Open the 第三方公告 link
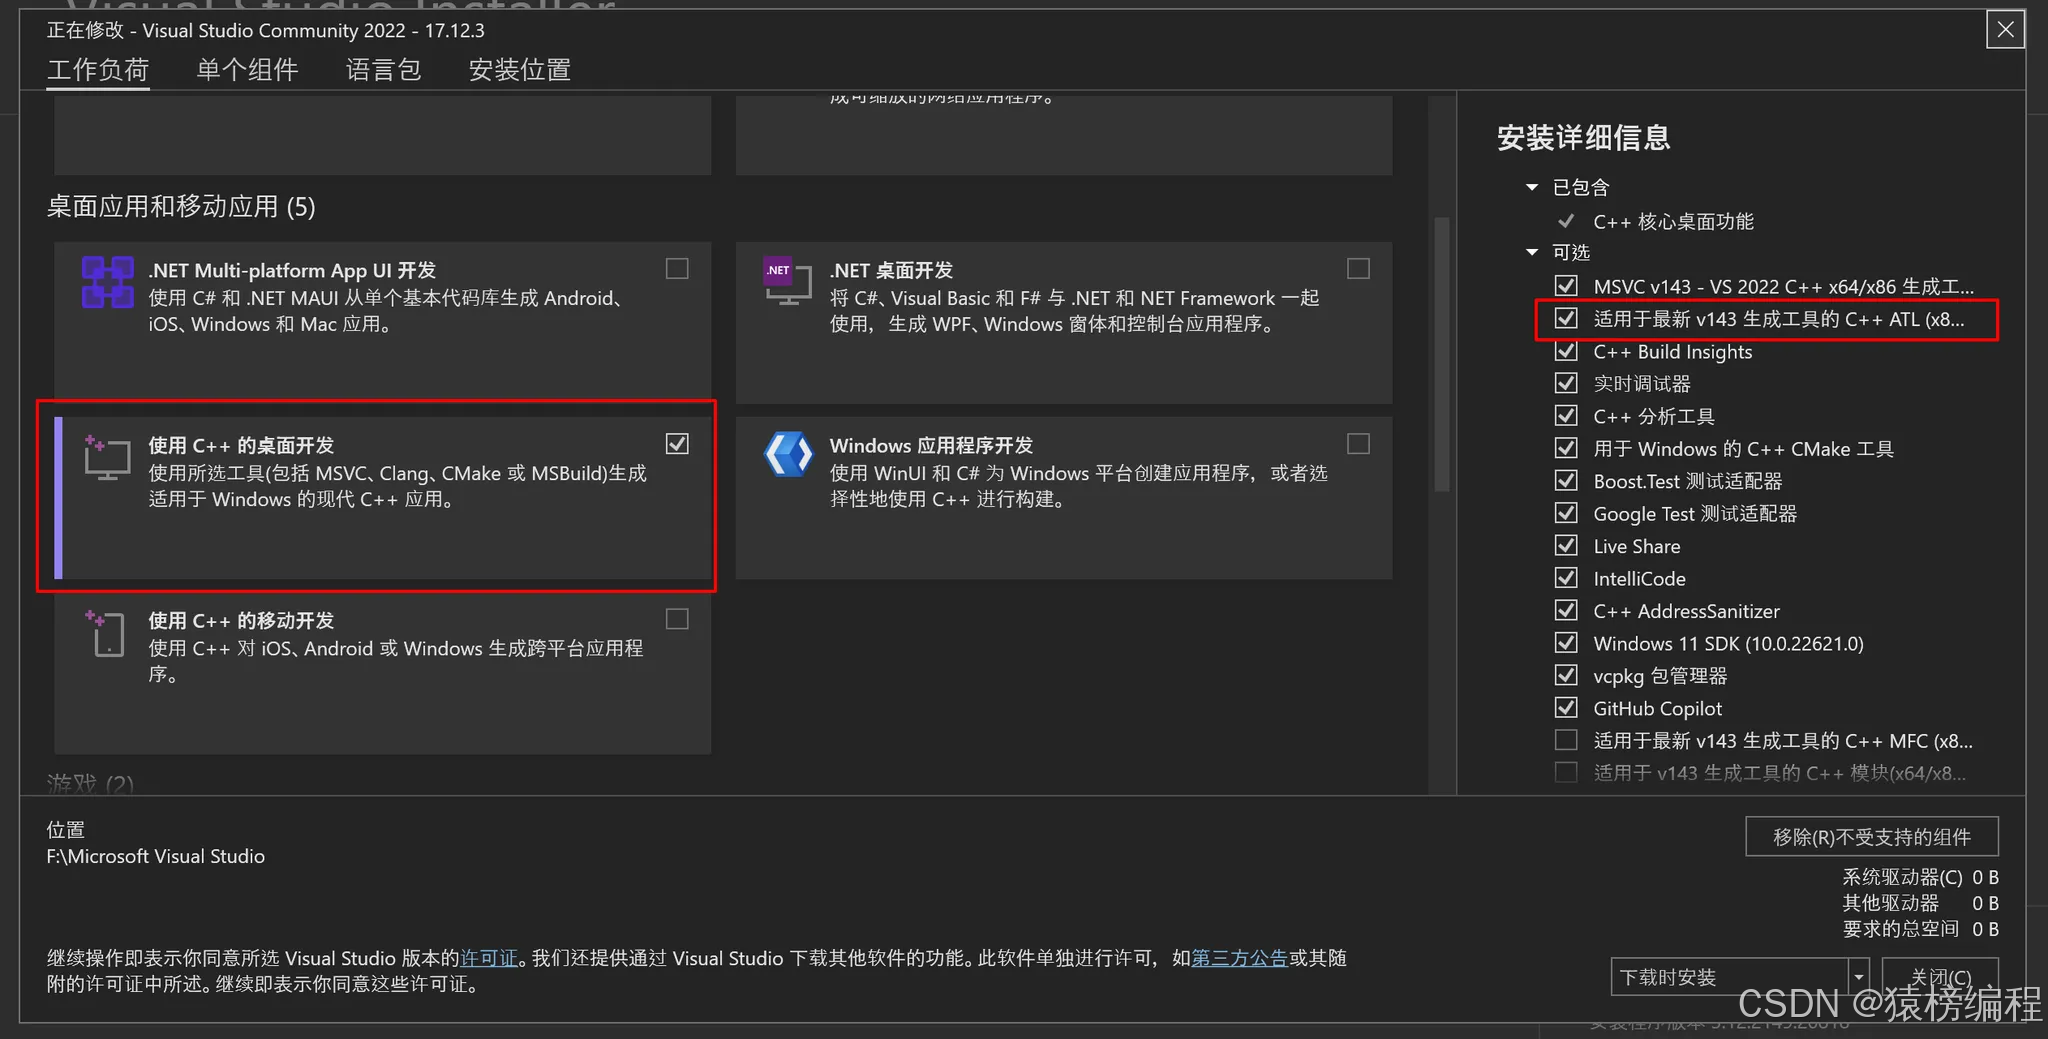This screenshot has width=2048, height=1039. click(1239, 958)
